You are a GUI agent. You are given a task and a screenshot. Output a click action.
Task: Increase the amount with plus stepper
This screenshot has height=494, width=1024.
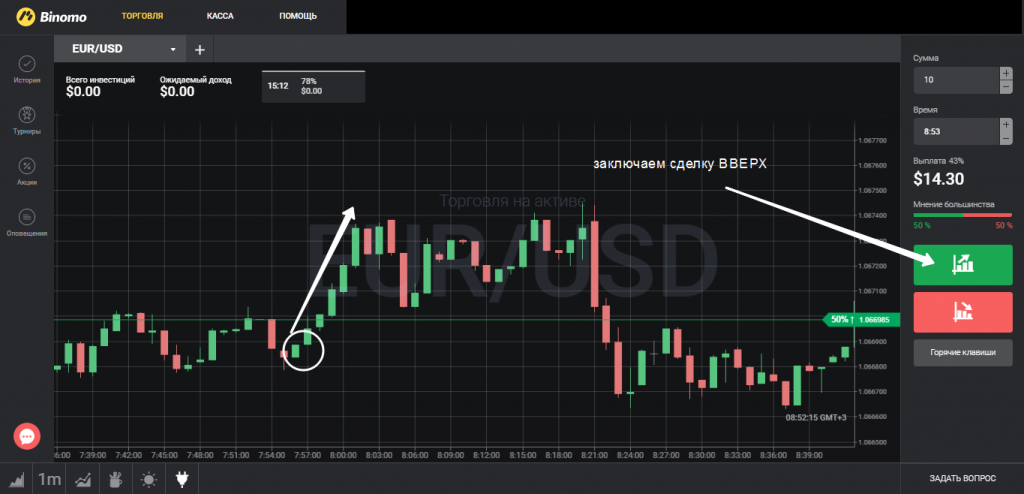1006,73
